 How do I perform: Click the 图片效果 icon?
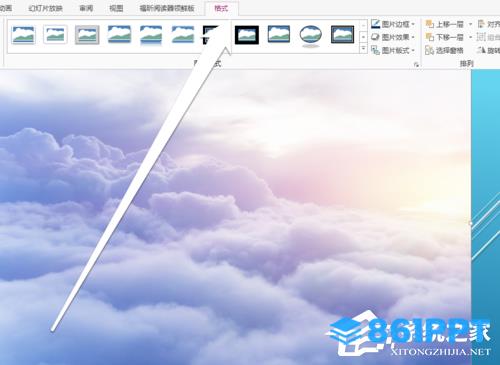tap(375, 37)
